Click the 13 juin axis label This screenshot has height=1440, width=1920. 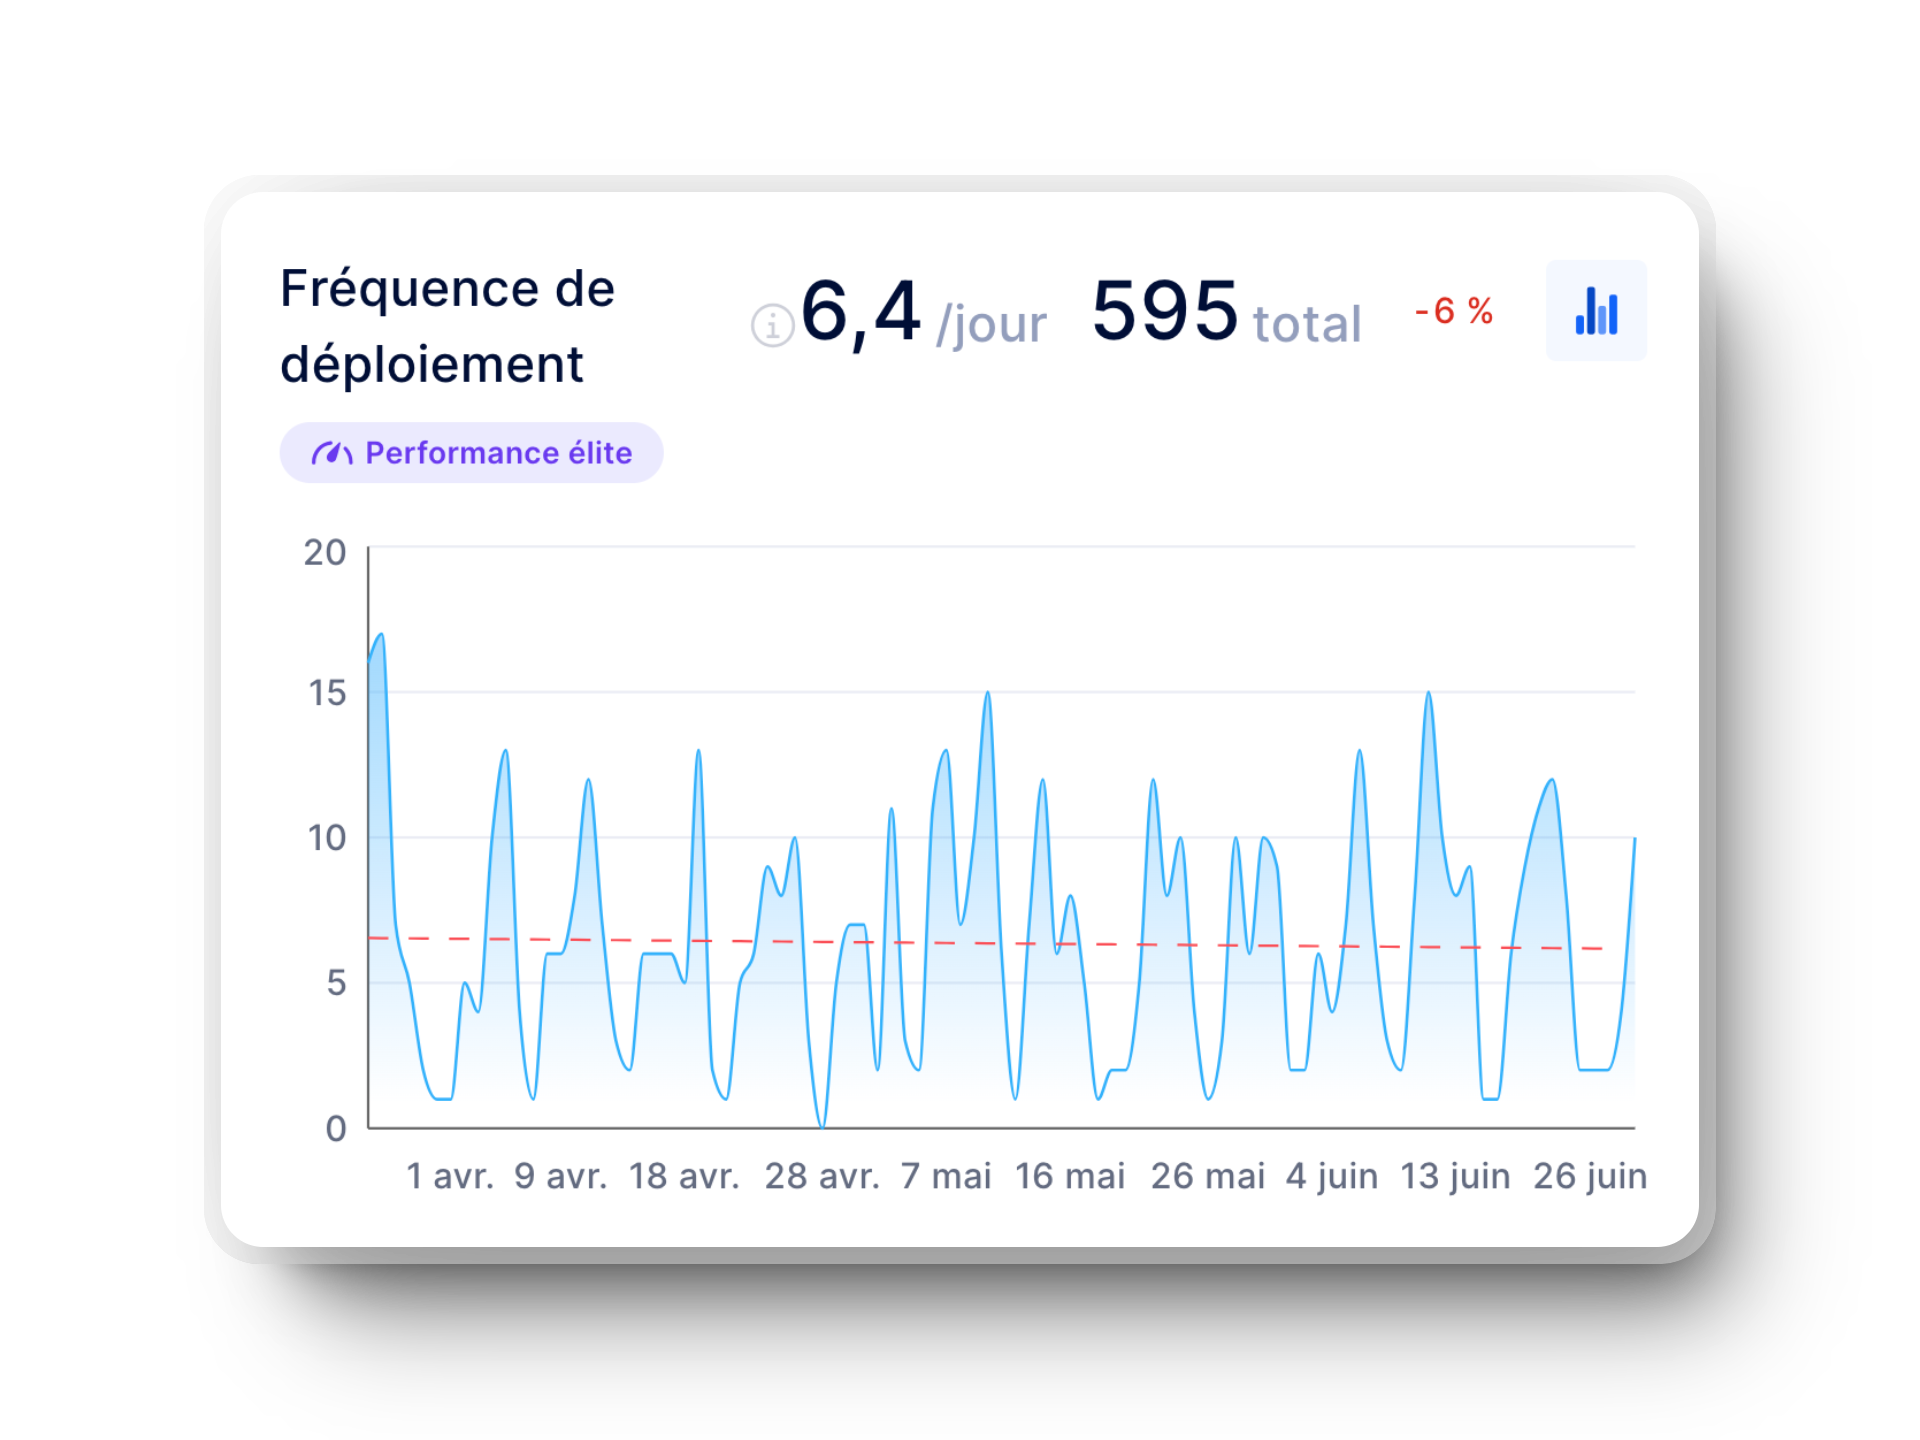1455,1176
